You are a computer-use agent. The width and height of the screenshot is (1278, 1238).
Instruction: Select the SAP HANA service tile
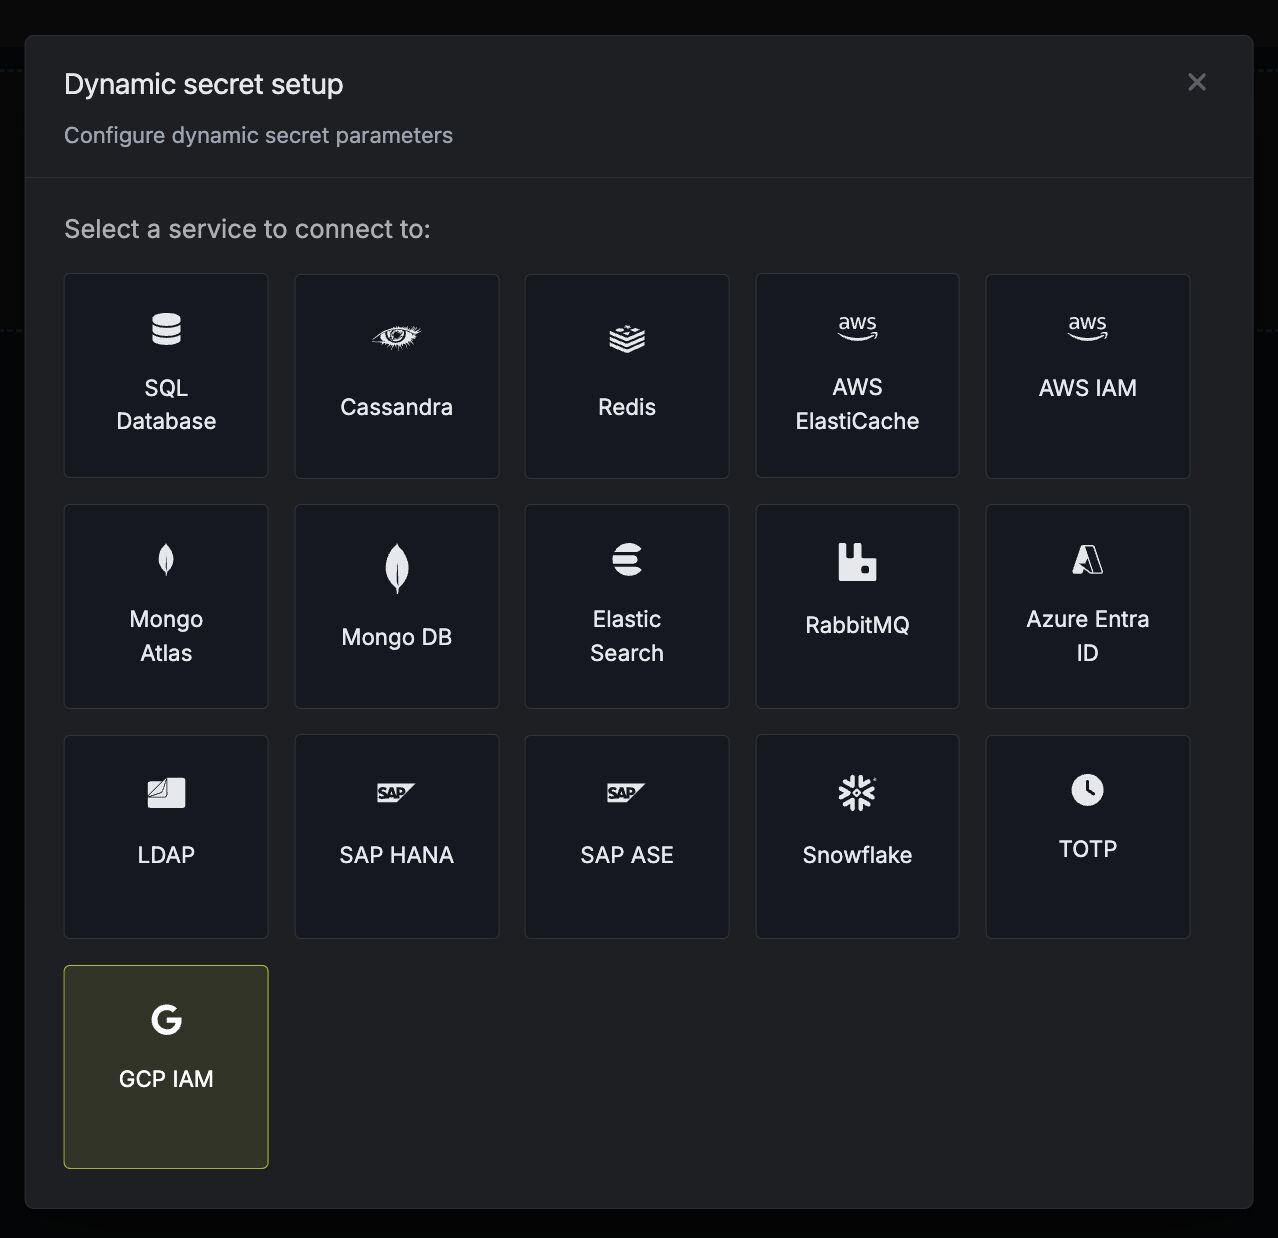click(396, 837)
